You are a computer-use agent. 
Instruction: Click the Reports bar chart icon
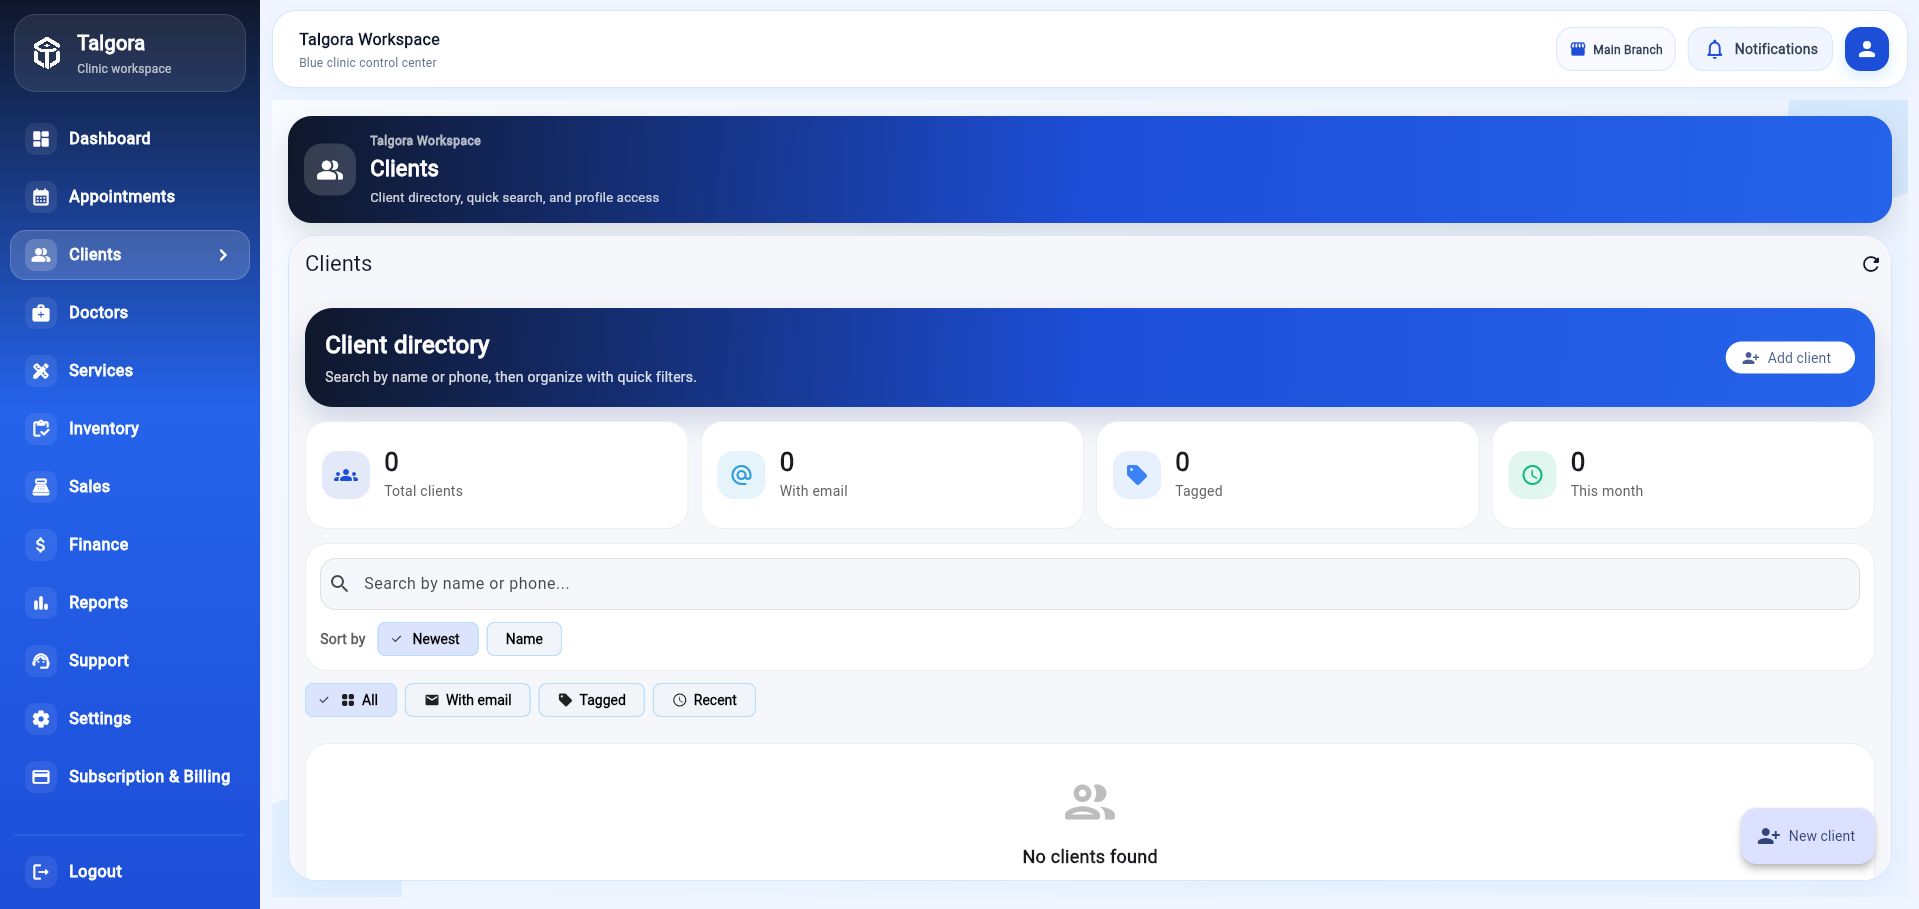(x=41, y=603)
